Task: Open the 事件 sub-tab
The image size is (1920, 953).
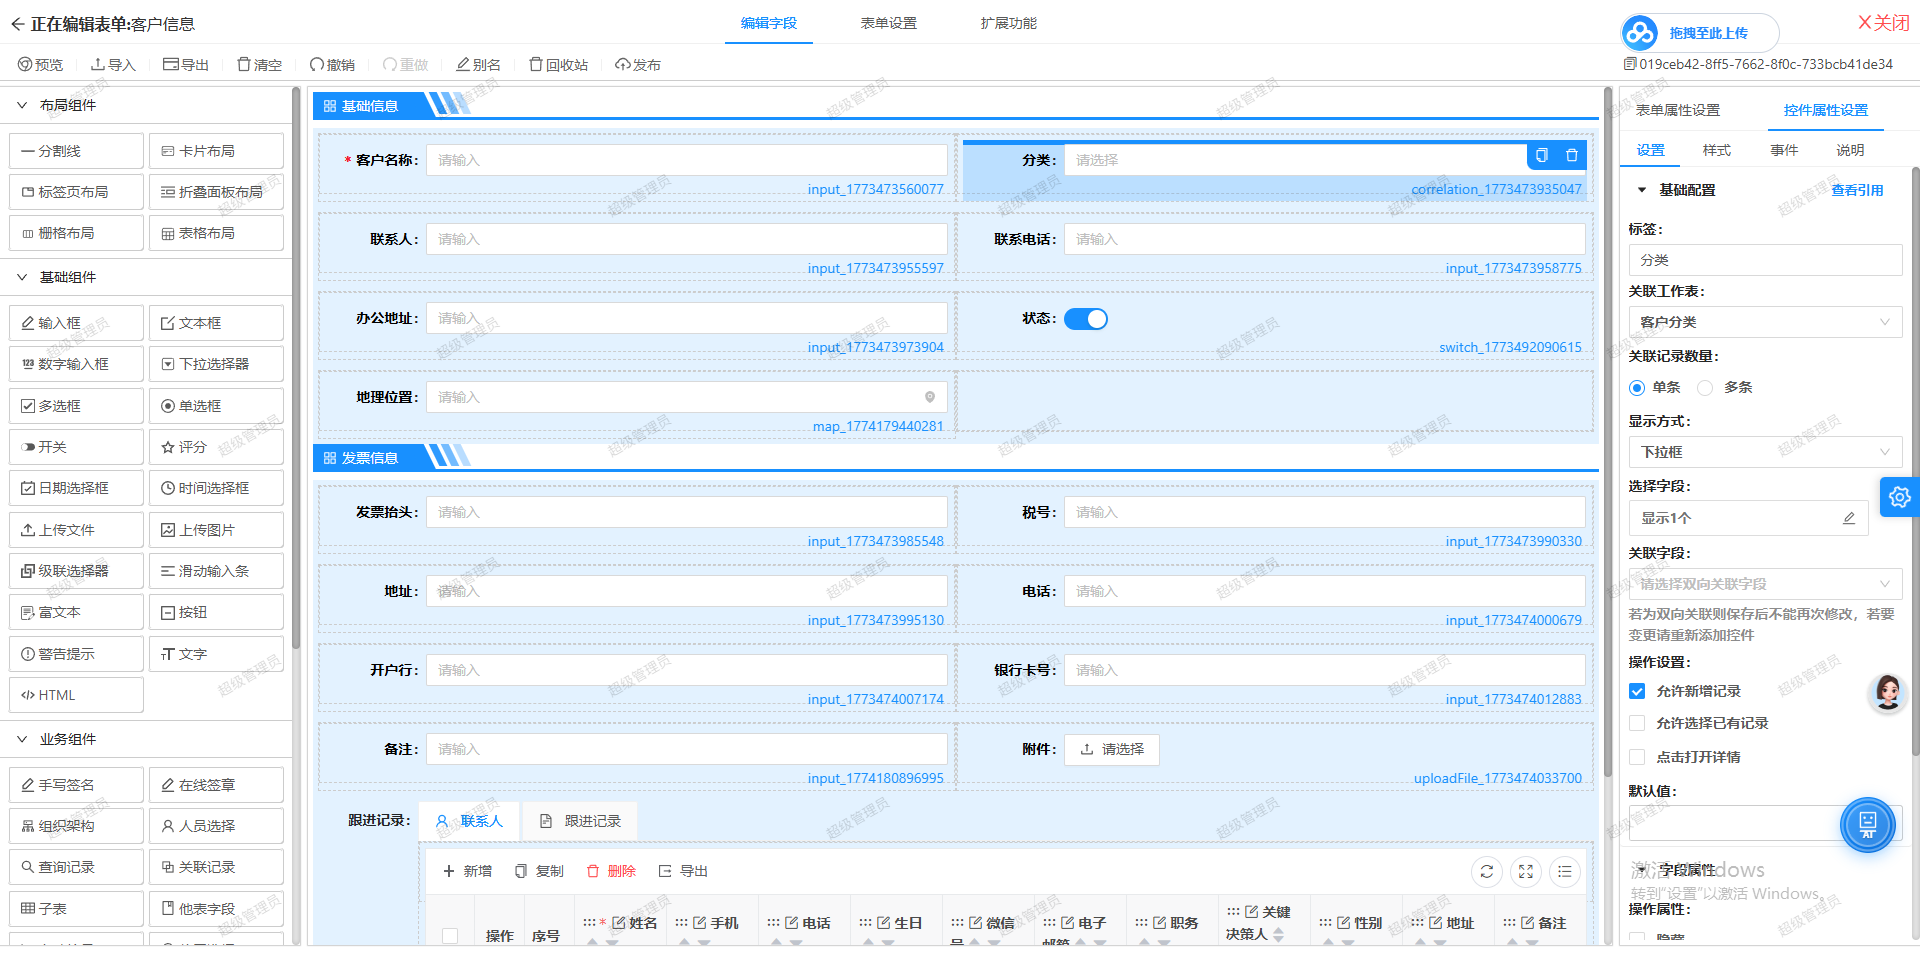Action: tap(1784, 150)
